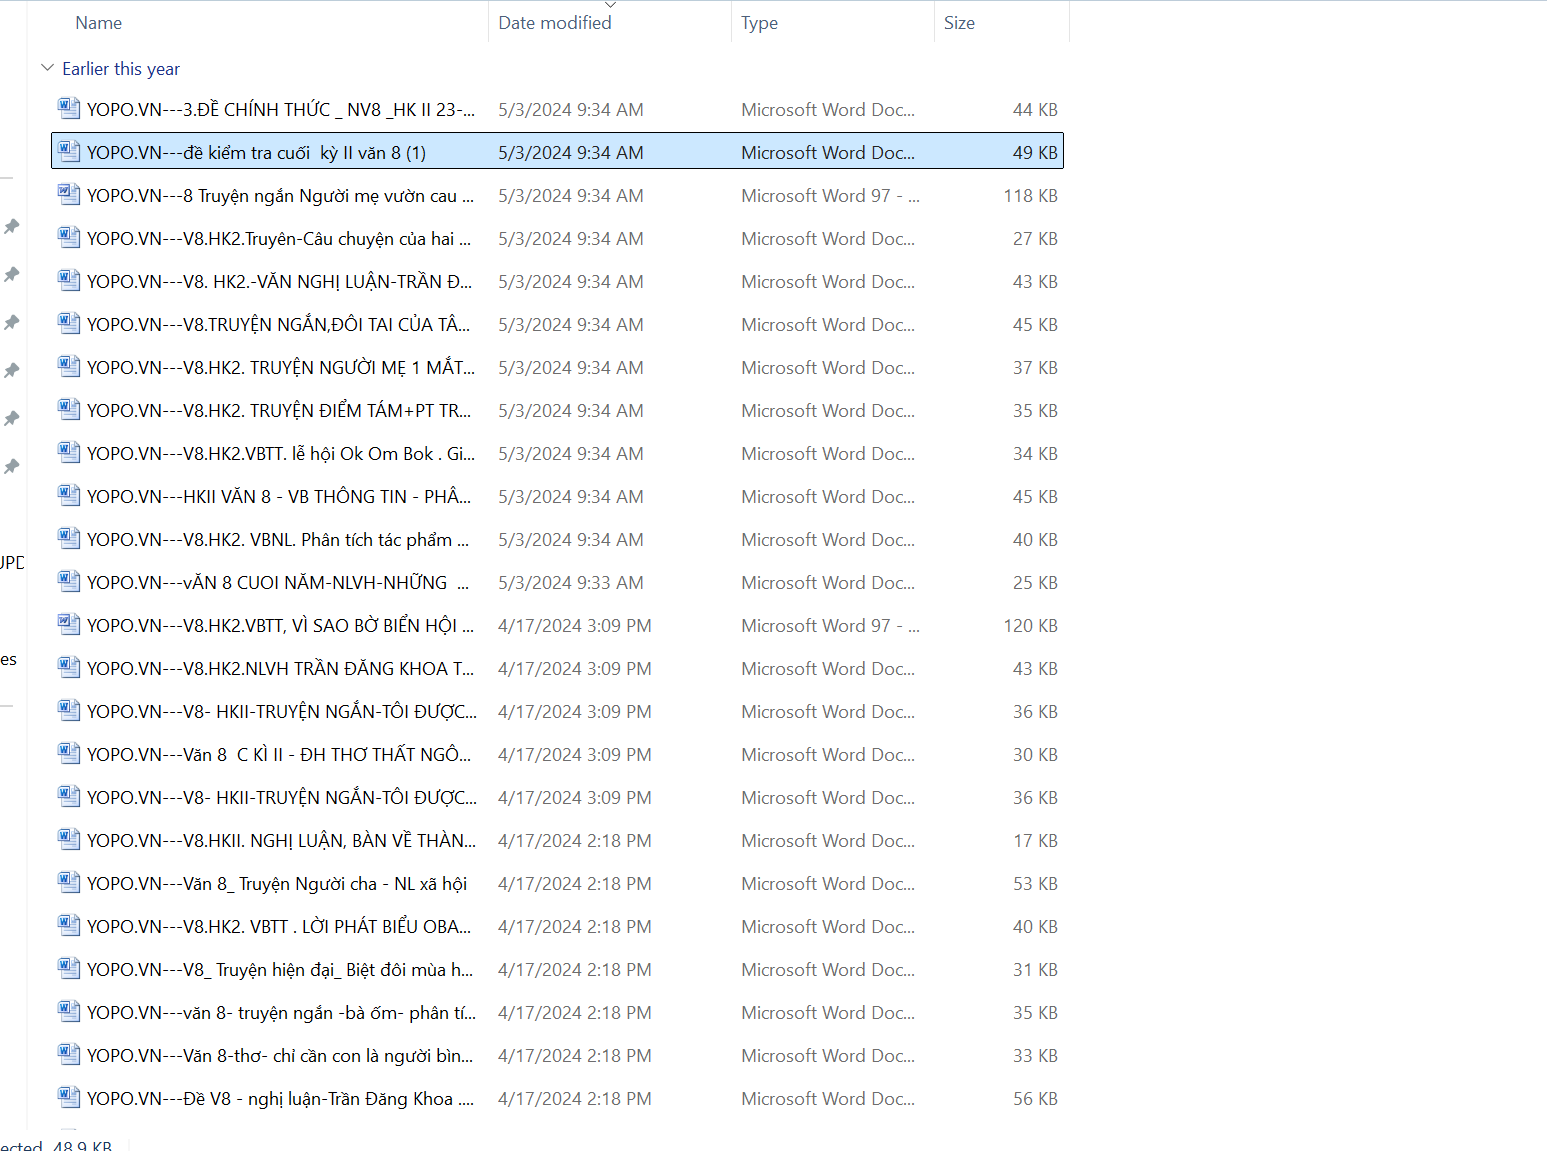The height and width of the screenshot is (1151, 1547).
Task: Select file name 'YOPO.VN---V8.HK2. TRUYỆN NGƯỜI MẸ 1 MẮT...'
Action: [x=281, y=368]
